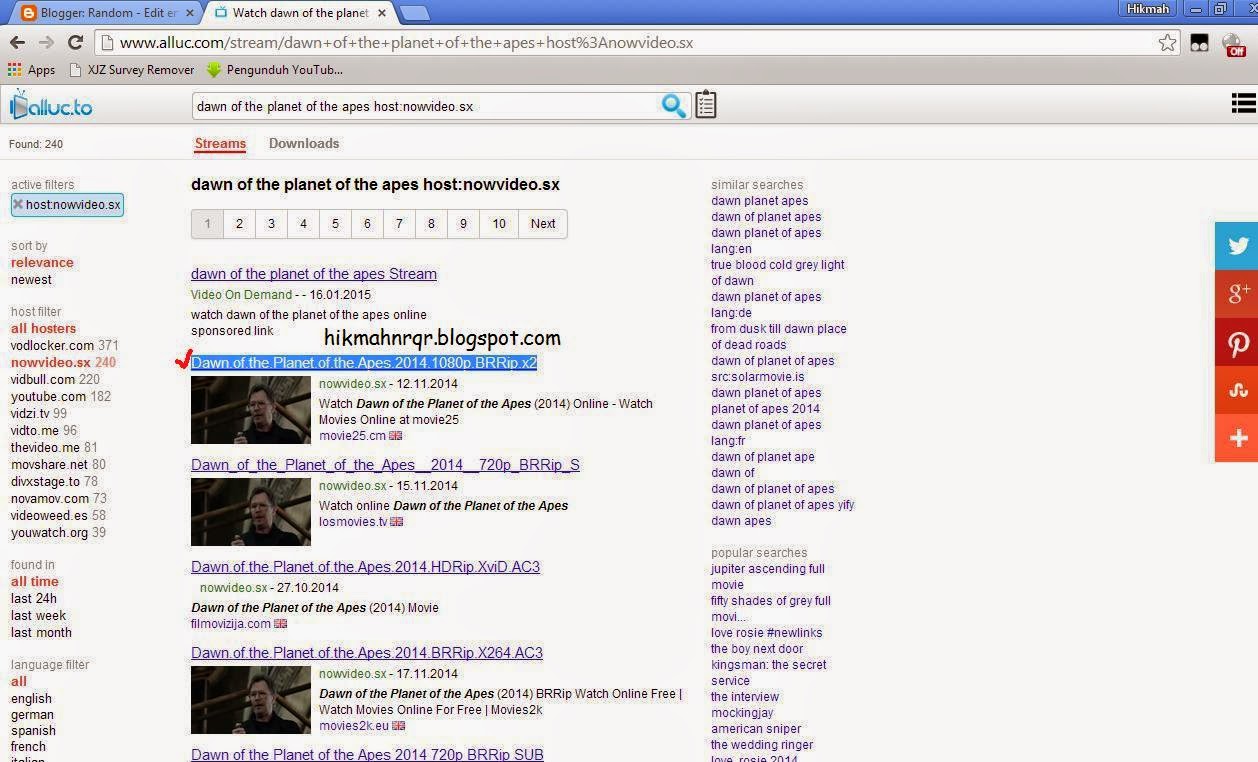Open the hamburger menu icon on alluc
The image size is (1258, 762).
[1244, 103]
